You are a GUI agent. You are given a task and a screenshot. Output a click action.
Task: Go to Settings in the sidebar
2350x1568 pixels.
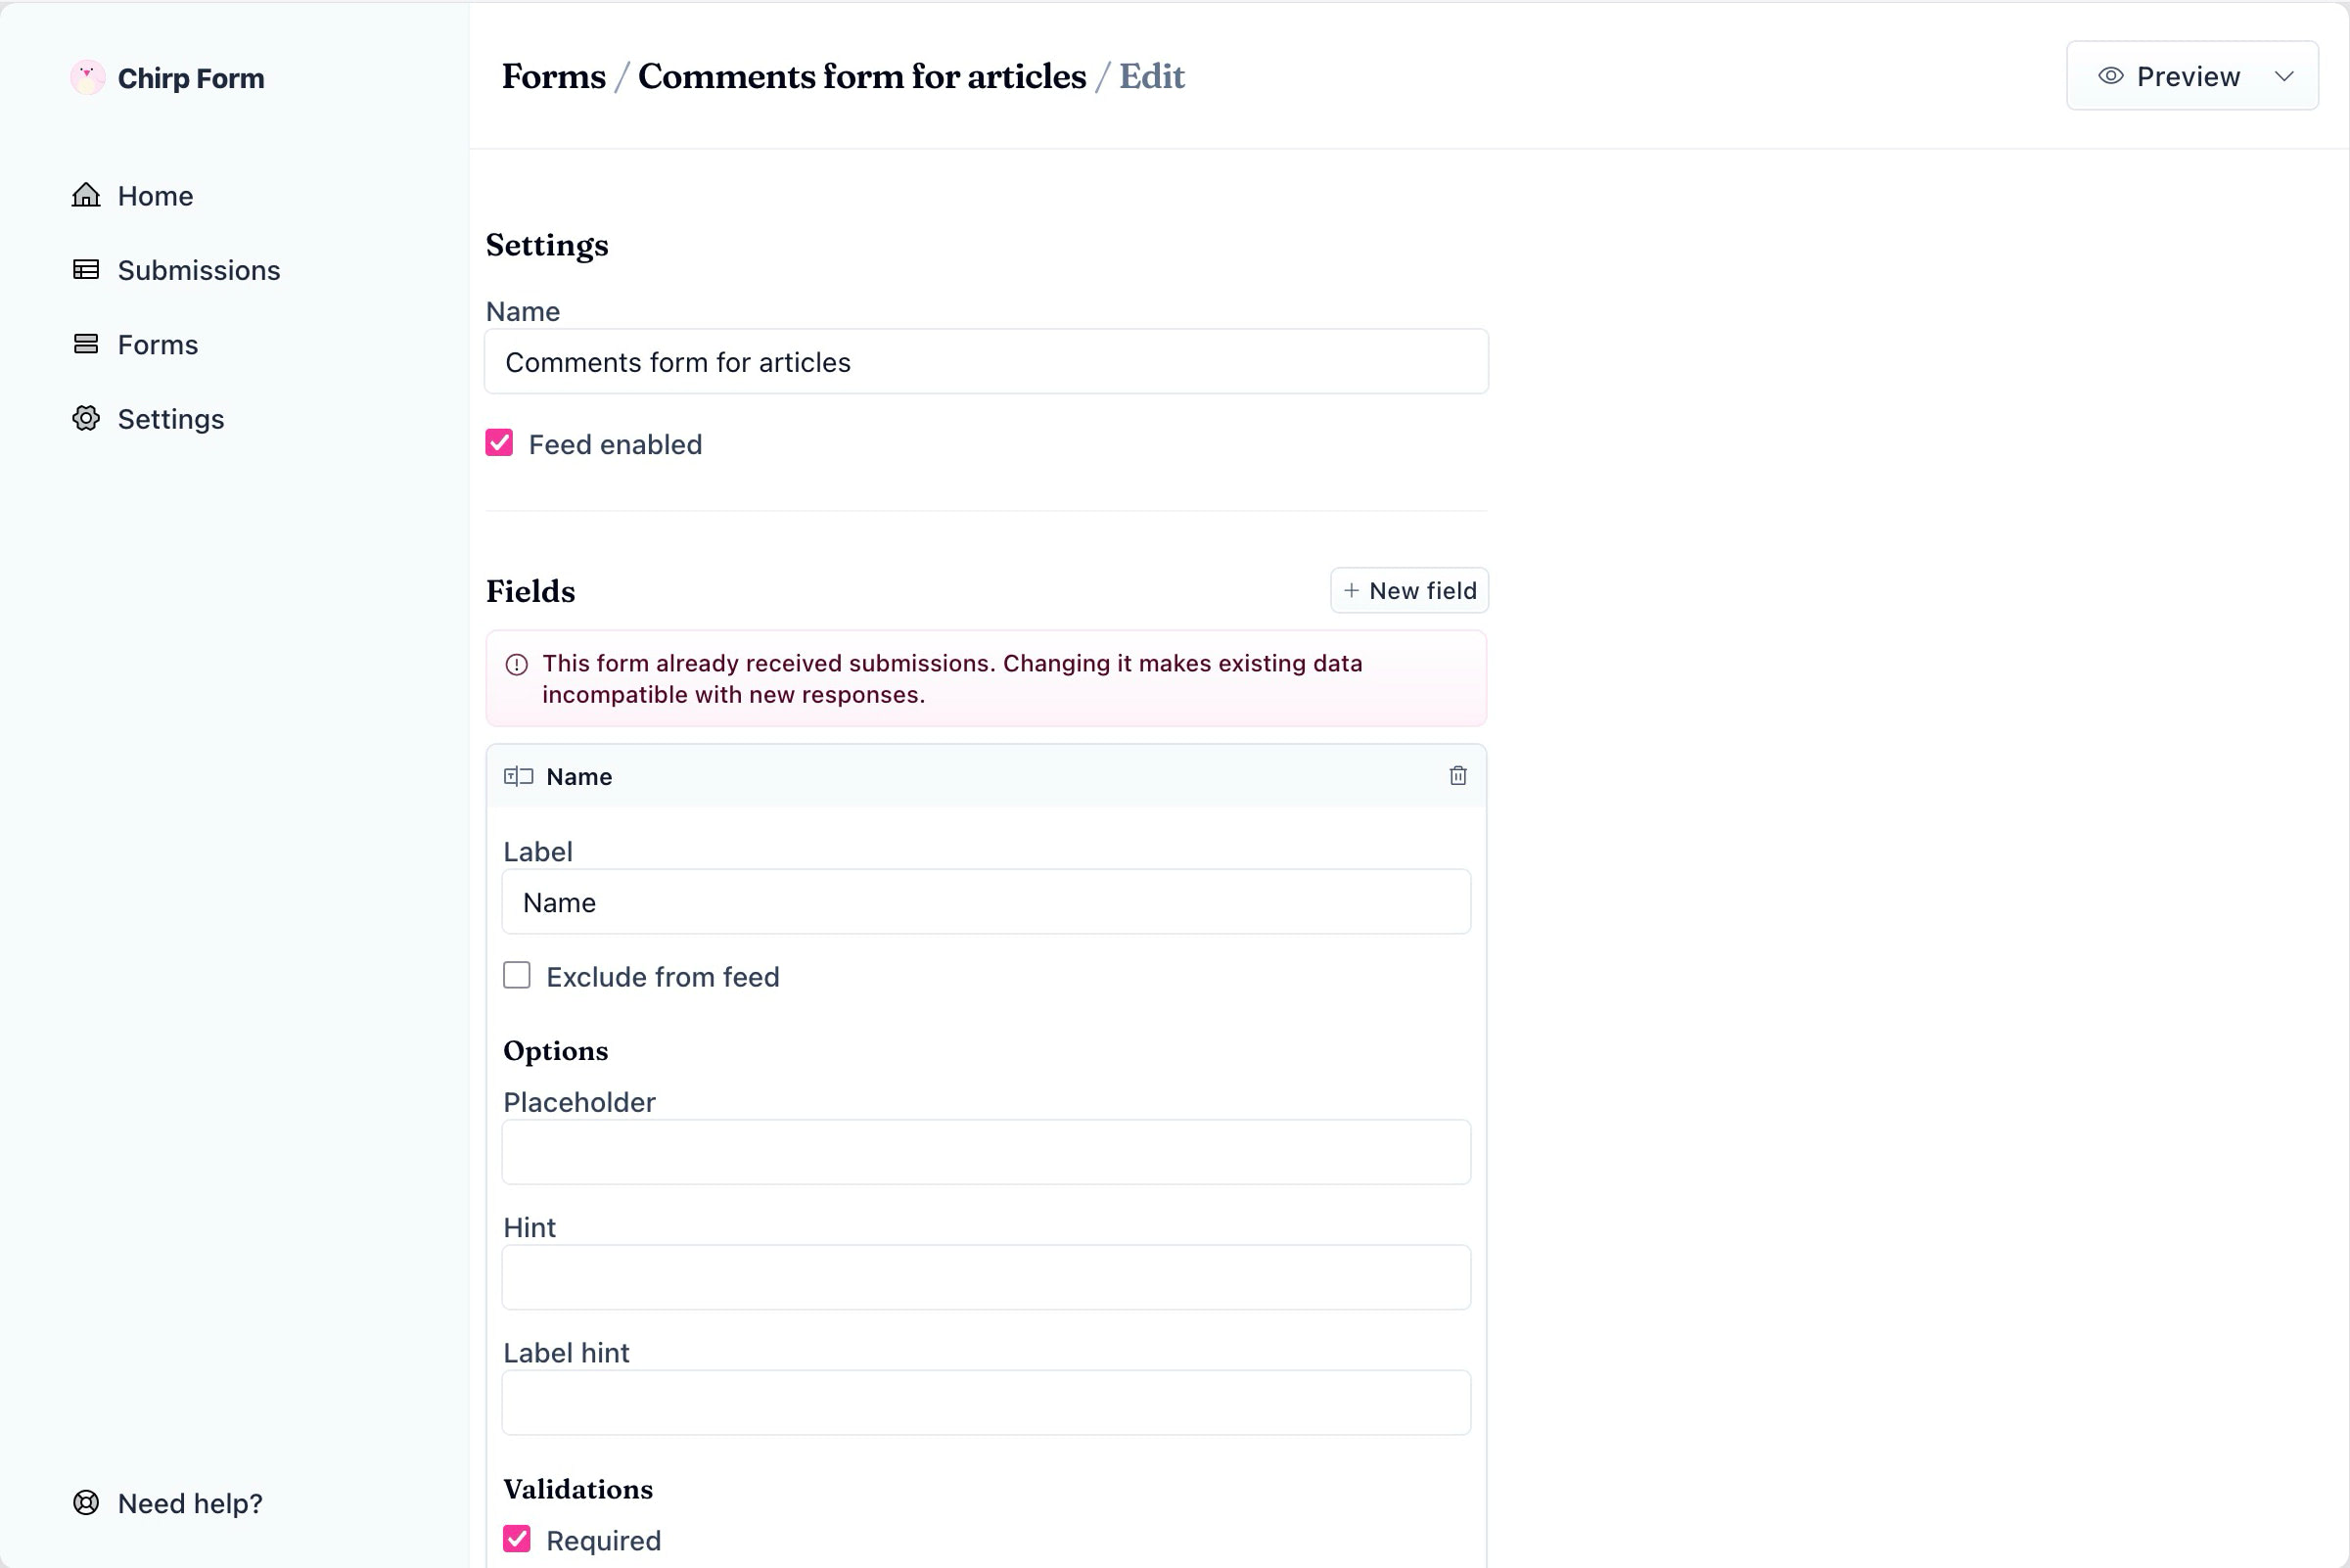[x=170, y=419]
